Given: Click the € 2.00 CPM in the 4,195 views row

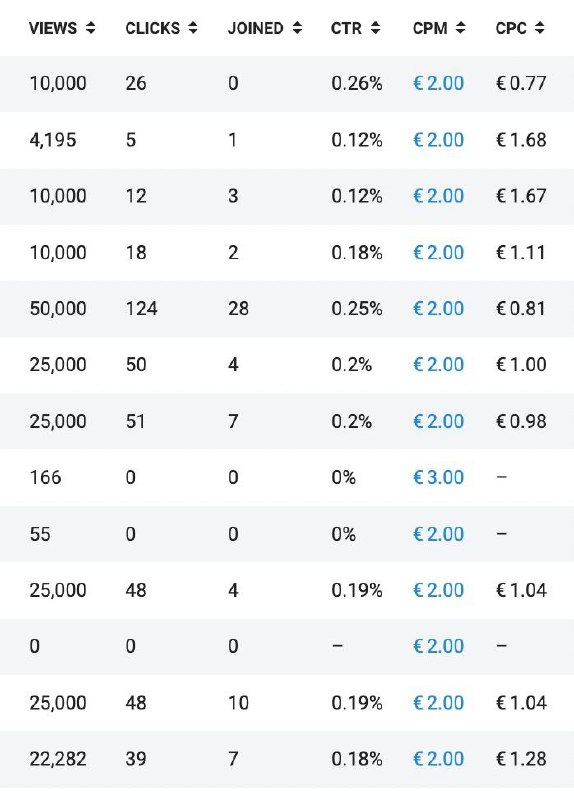Looking at the screenshot, I should coord(438,140).
